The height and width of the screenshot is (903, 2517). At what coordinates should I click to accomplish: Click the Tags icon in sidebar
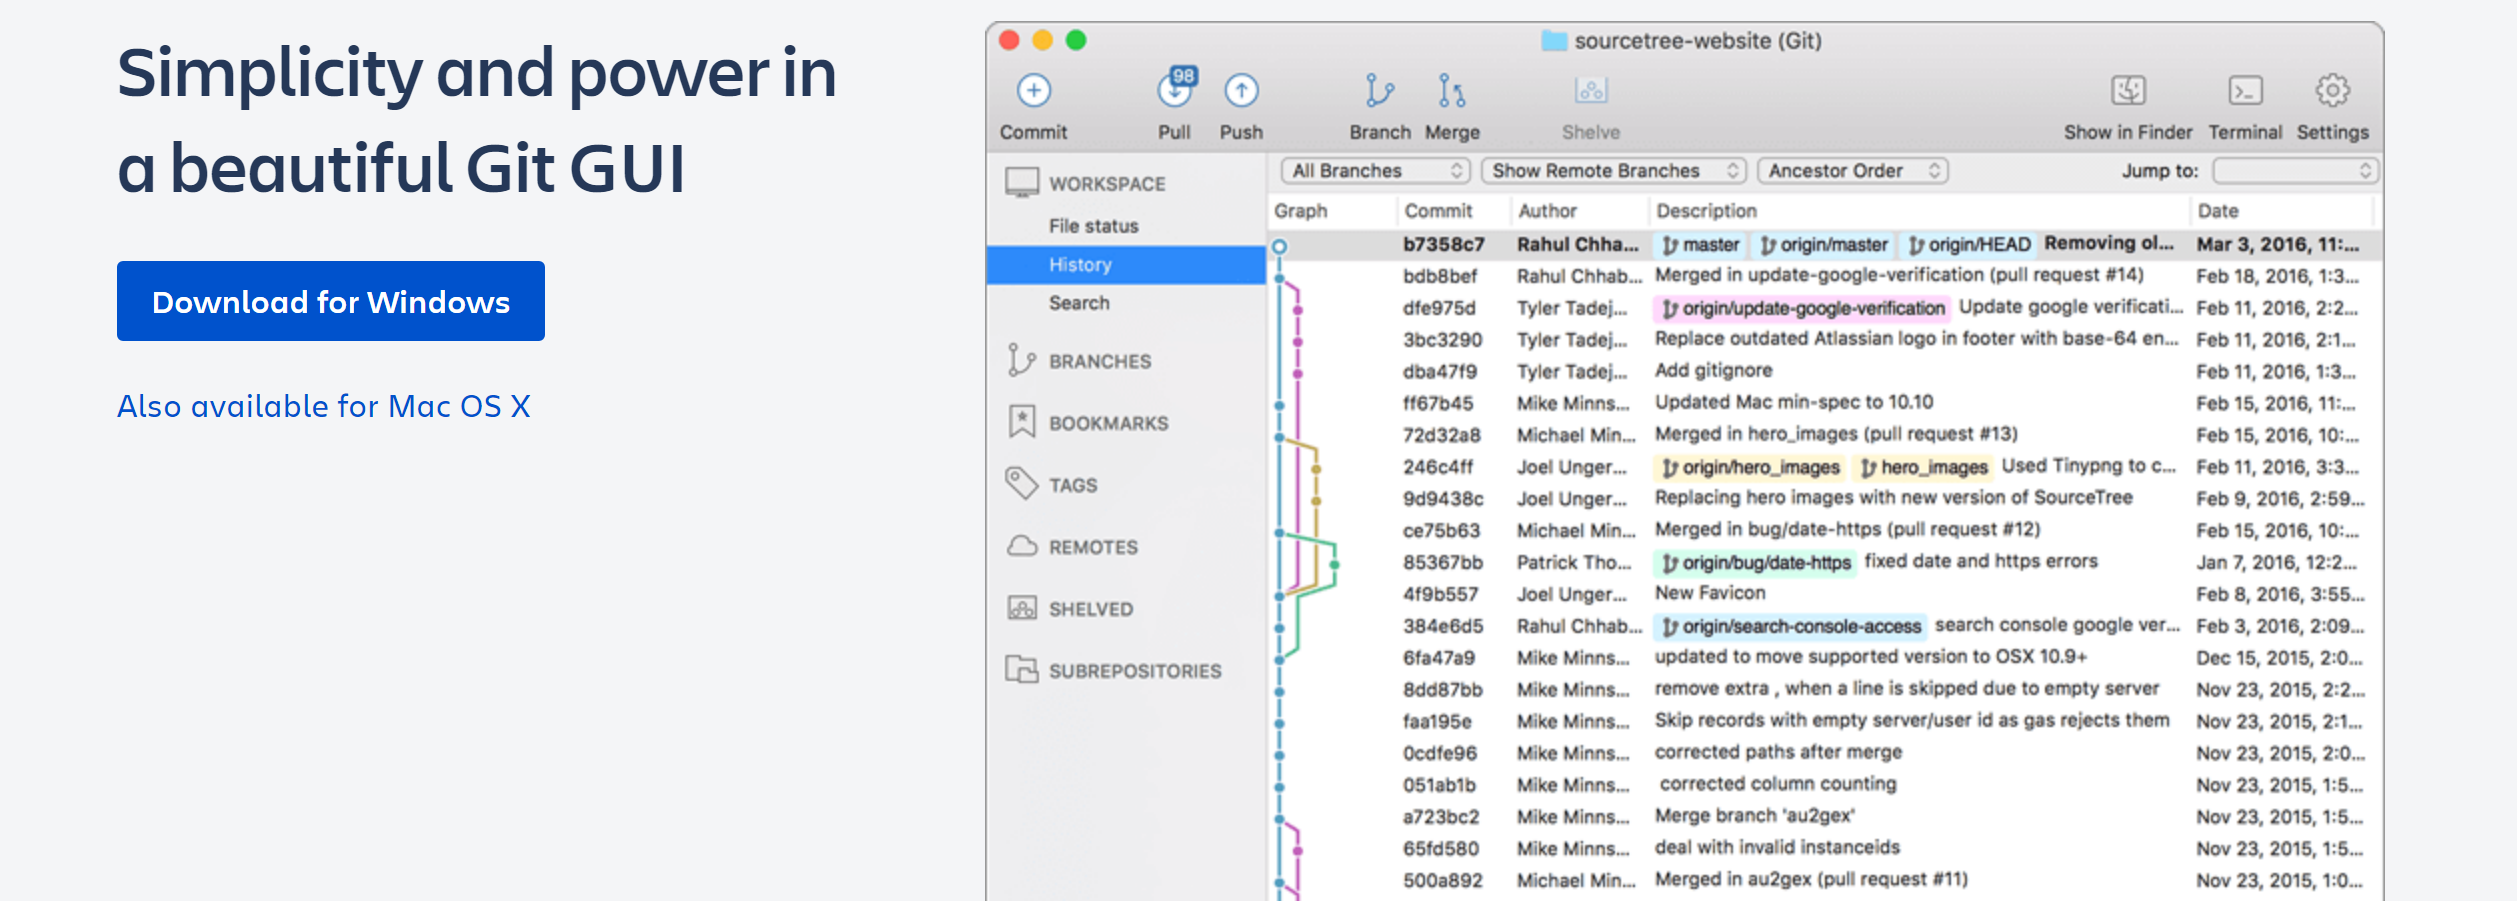[x=1021, y=484]
